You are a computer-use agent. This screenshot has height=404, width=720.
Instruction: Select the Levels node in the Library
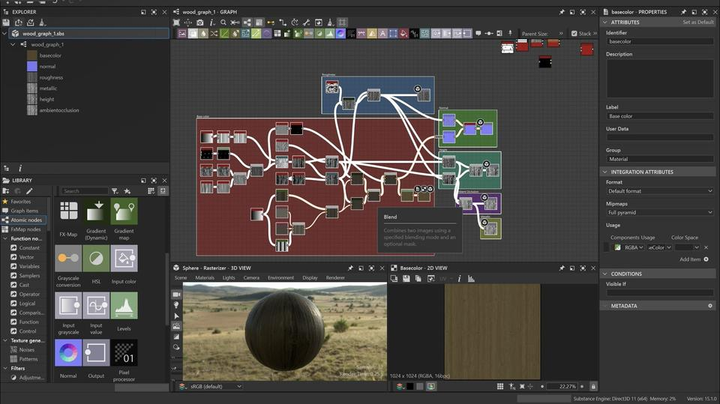124,305
